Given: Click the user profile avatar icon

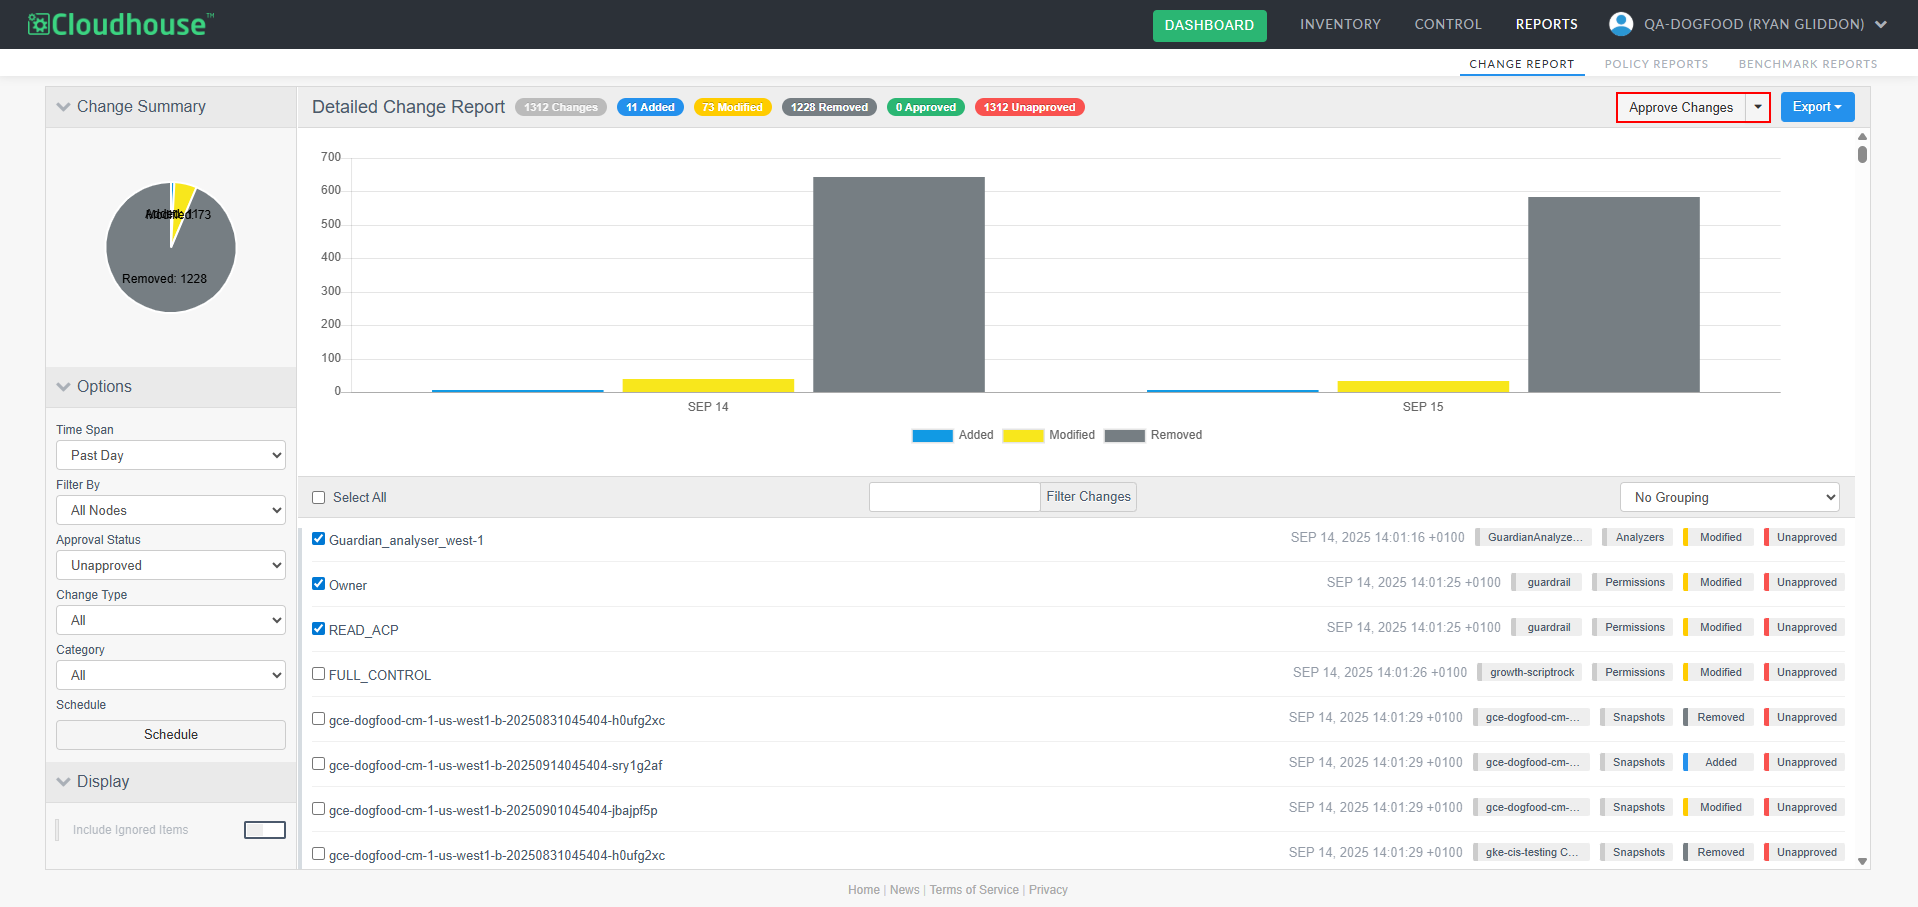Looking at the screenshot, I should pyautogui.click(x=1620, y=24).
